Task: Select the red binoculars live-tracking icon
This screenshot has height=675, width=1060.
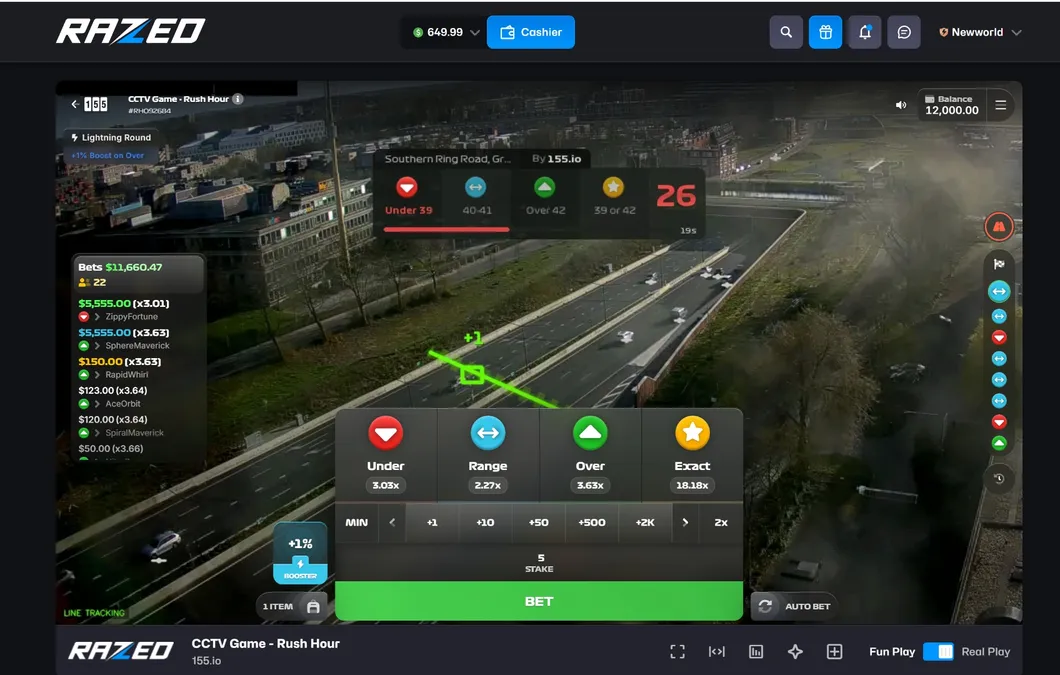Action: pos(999,226)
